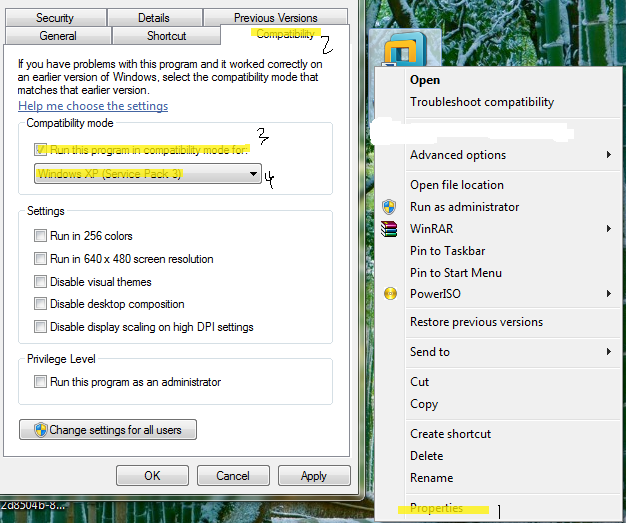The height and width of the screenshot is (523, 626).
Task: Enable Disable display scaling on high DPI
Action: [x=40, y=327]
